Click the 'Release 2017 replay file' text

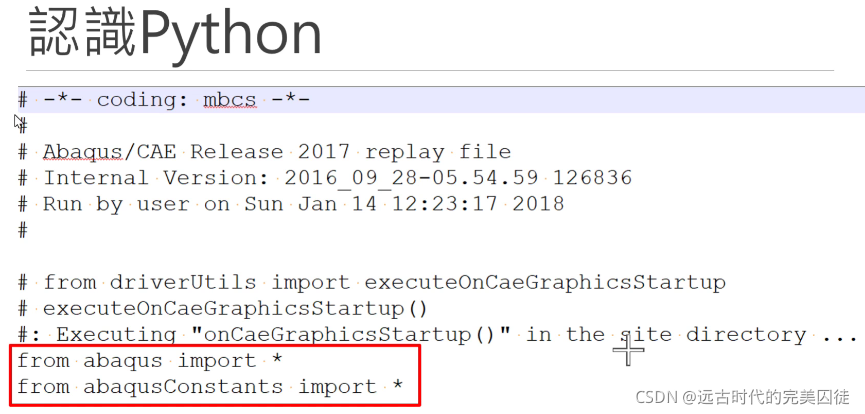tap(351, 152)
